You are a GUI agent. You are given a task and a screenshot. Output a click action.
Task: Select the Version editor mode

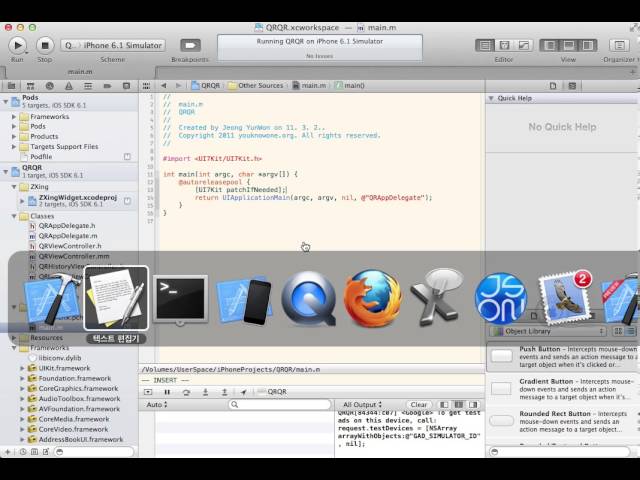(x=523, y=45)
